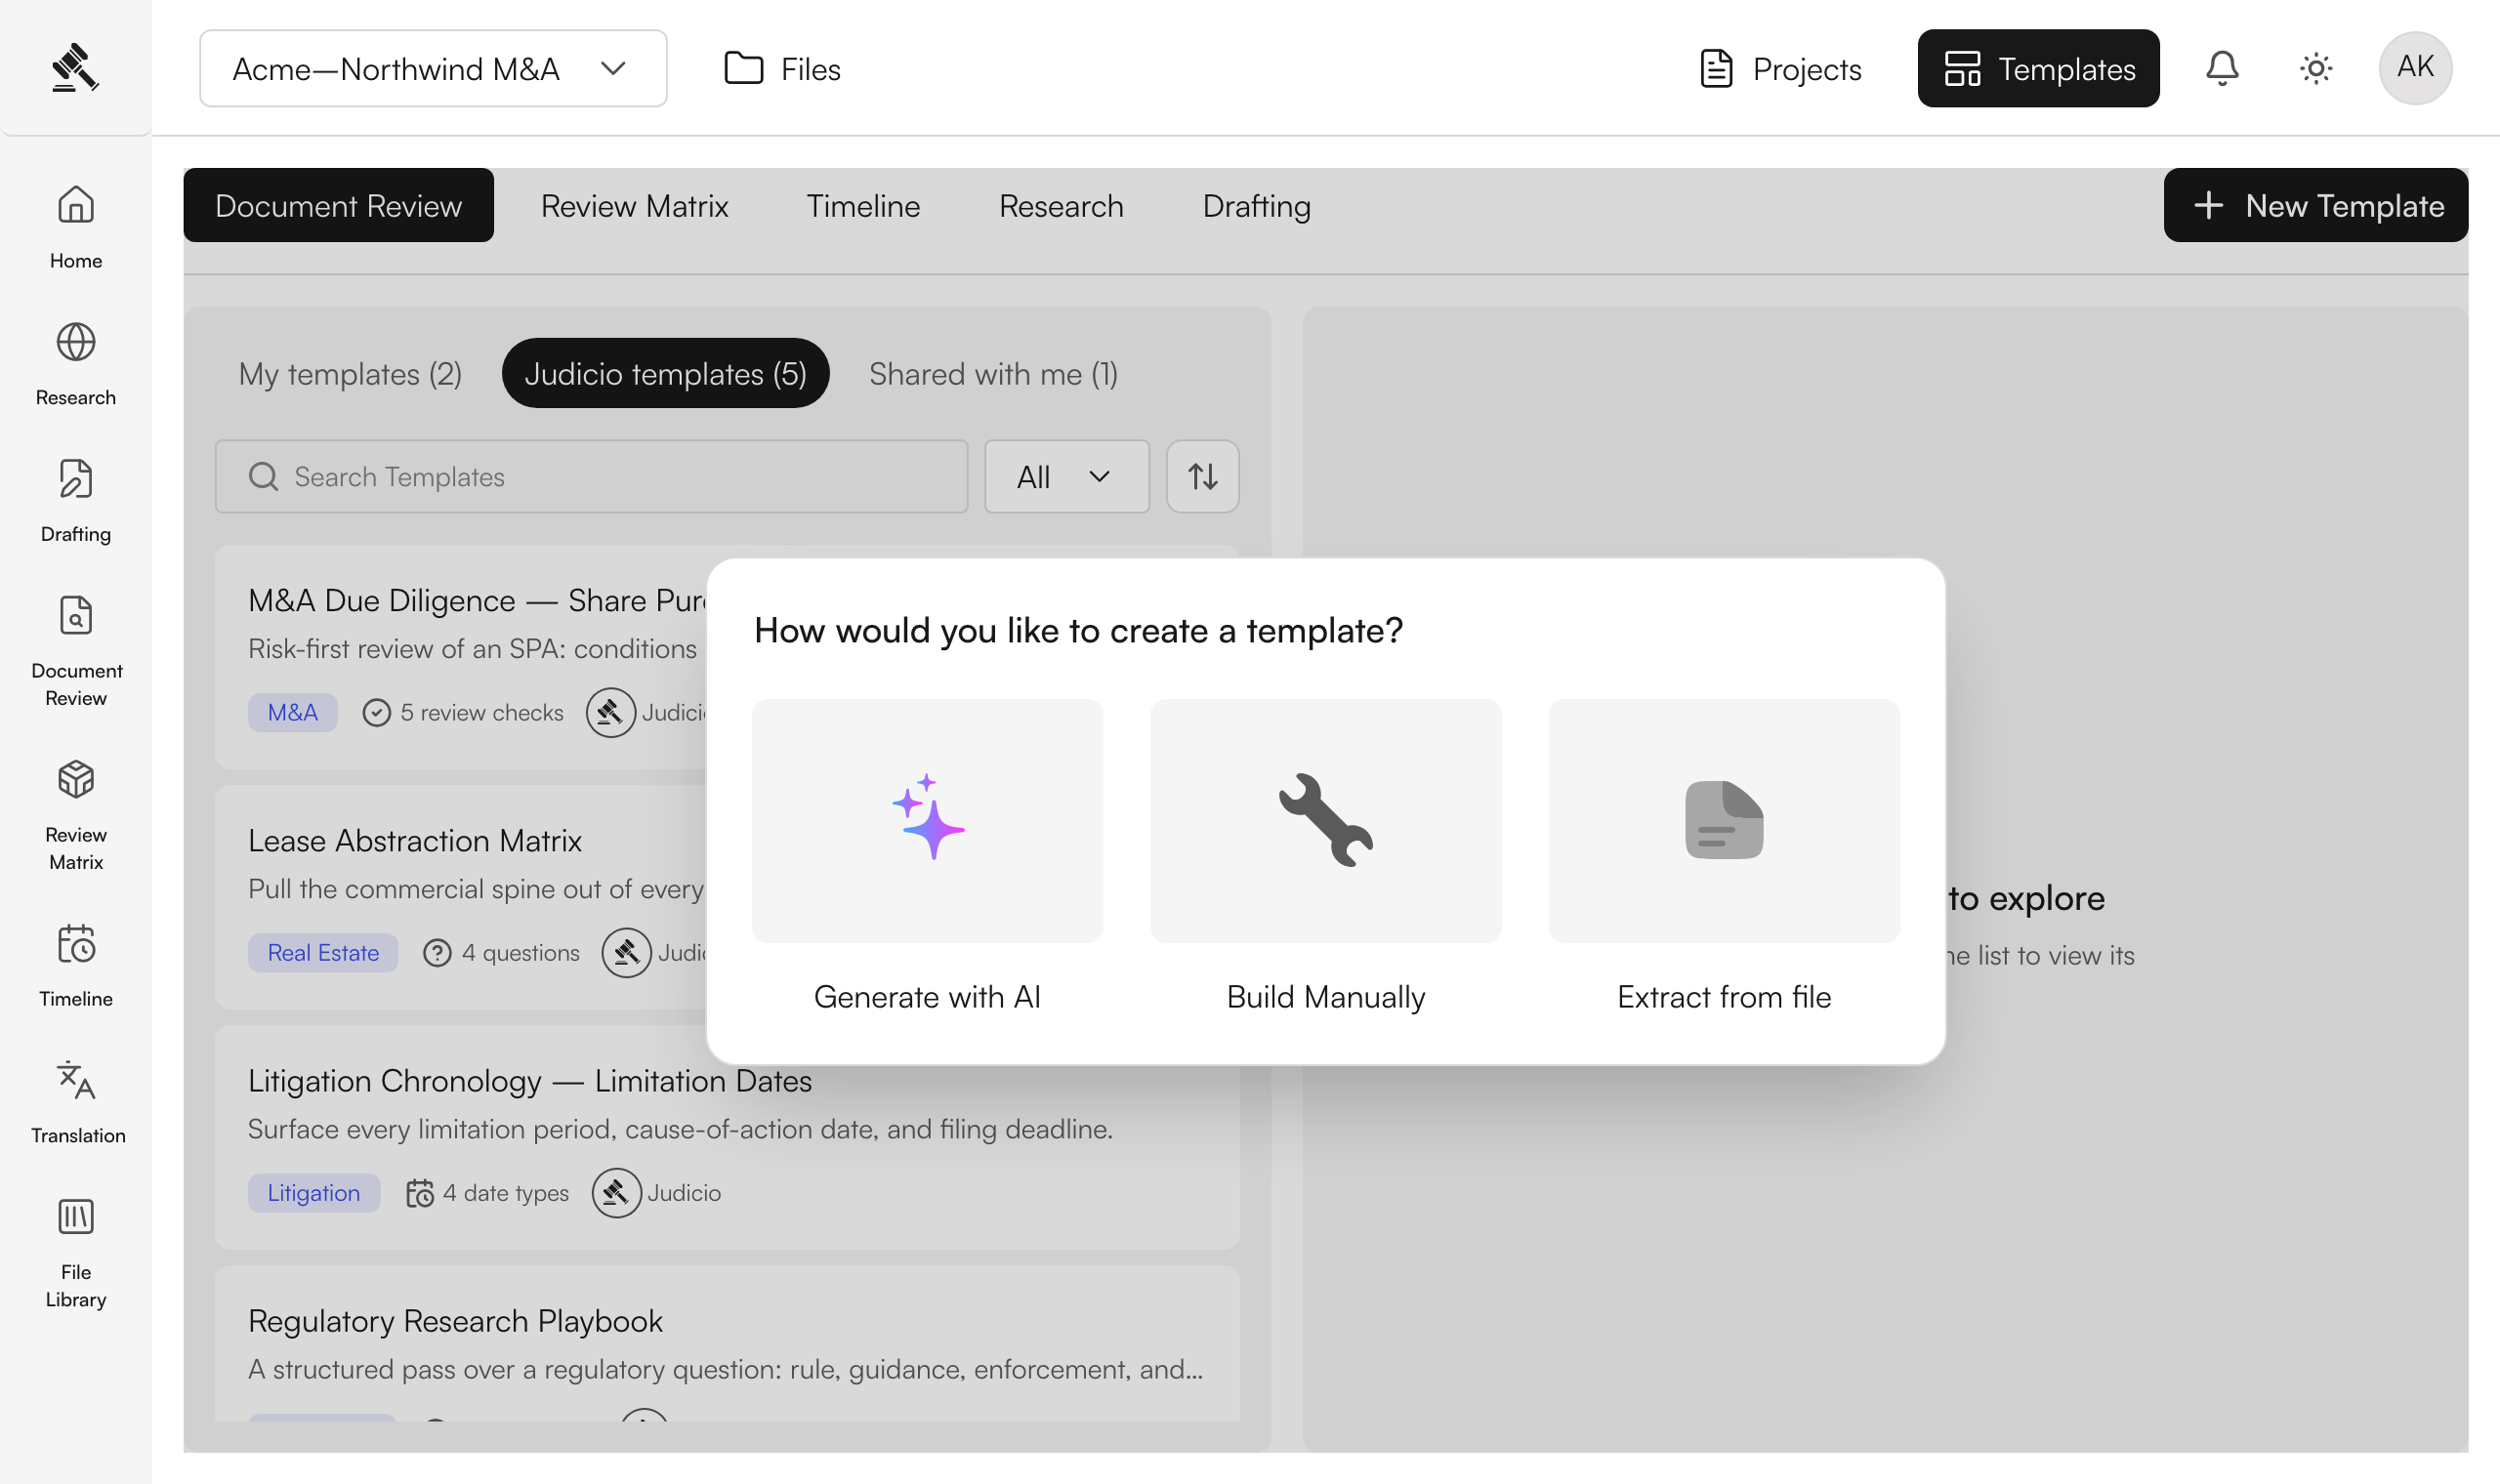Open Research from the left sidebar

(76, 365)
